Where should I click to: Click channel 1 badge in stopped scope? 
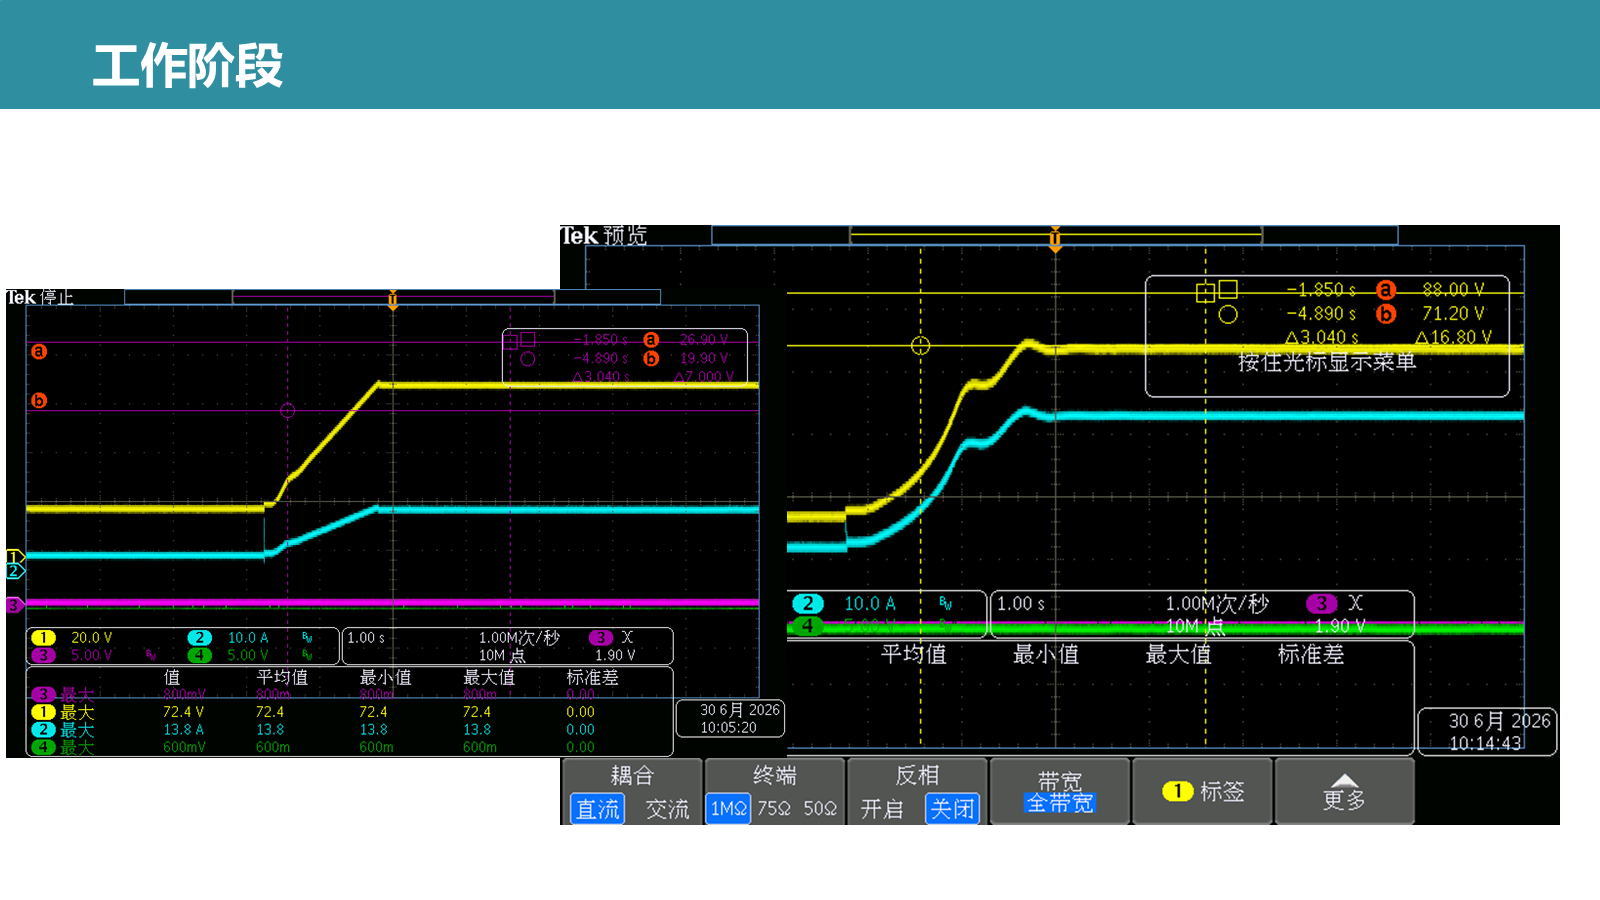pos(43,638)
